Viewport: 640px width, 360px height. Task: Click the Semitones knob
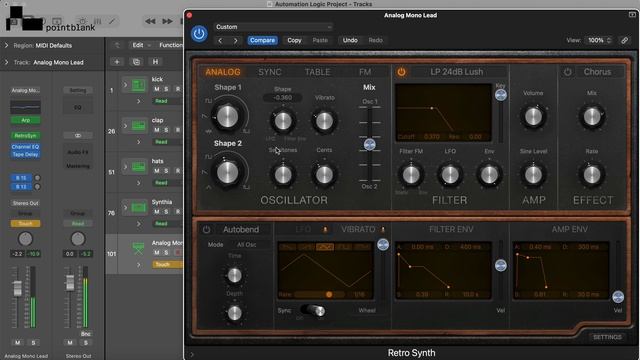pos(283,175)
